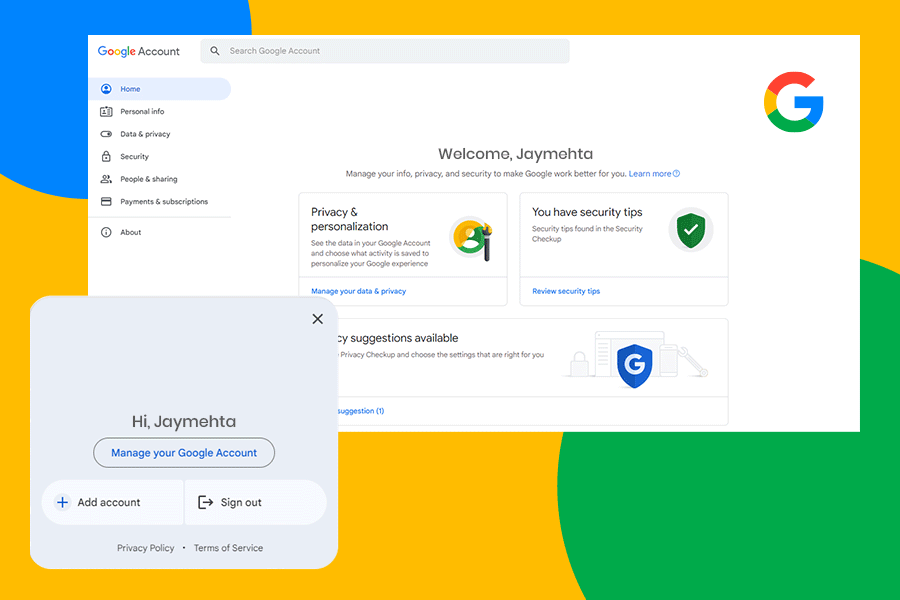The height and width of the screenshot is (600, 900).
Task: Click the People & sharing icon
Action: tap(106, 179)
